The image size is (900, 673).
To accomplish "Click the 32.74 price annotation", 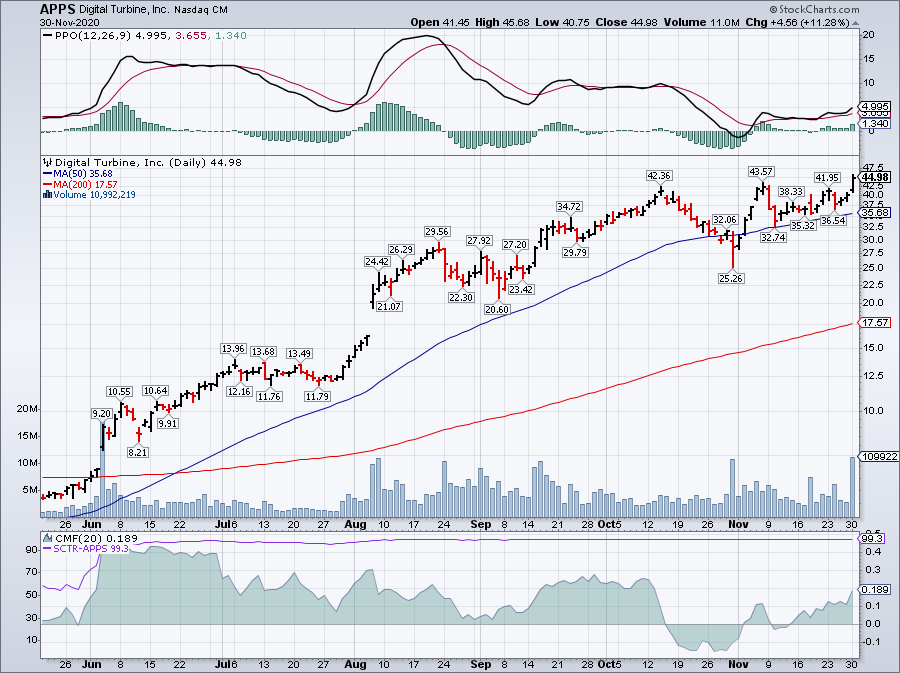I will (773, 238).
